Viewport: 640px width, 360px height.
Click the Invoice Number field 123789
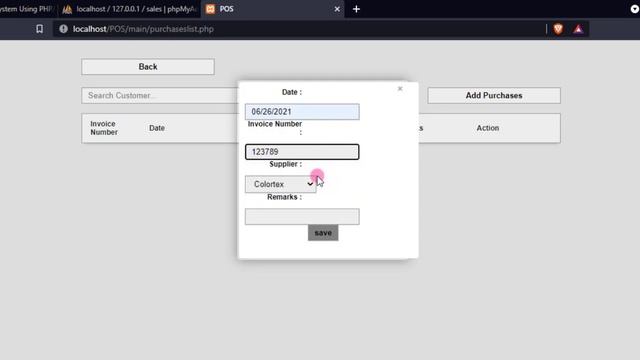click(x=302, y=152)
